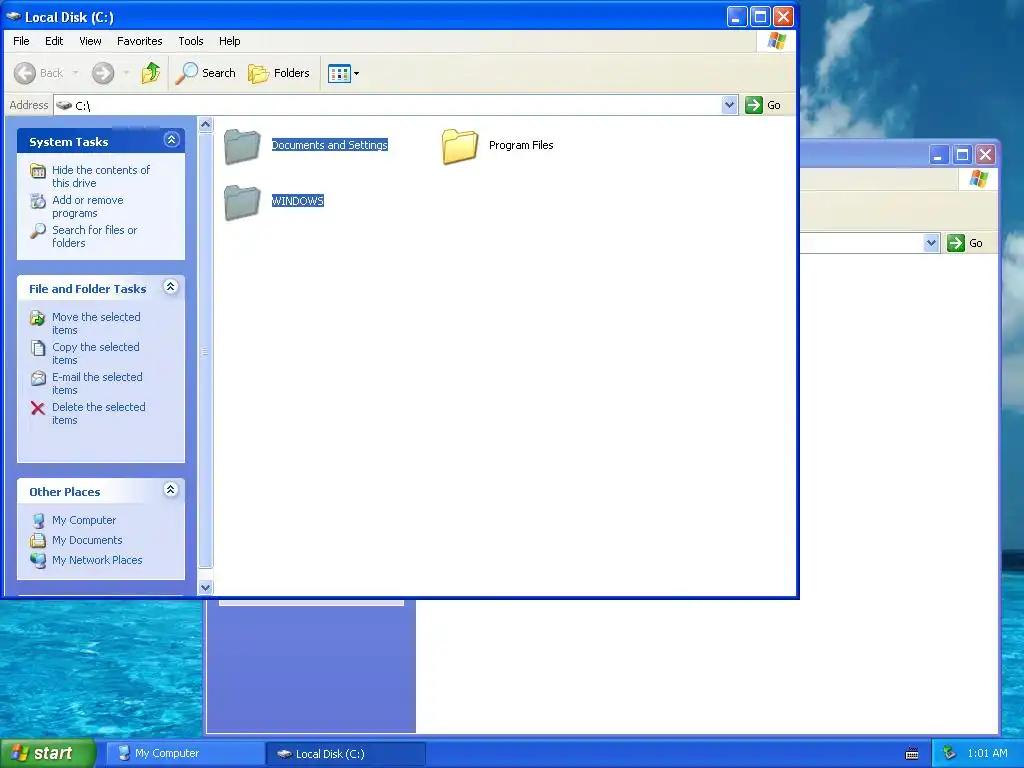Open the Help menu
The height and width of the screenshot is (768, 1024).
(229, 41)
